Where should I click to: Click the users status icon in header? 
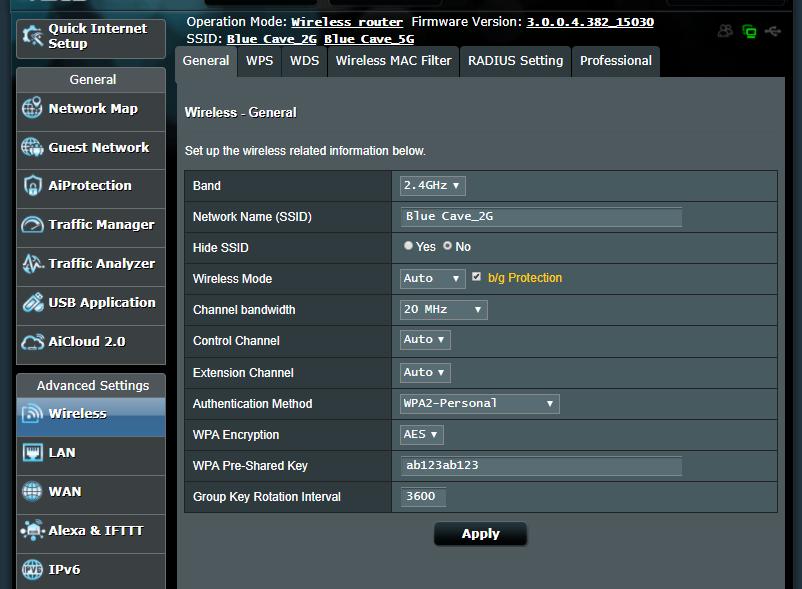coord(725,31)
